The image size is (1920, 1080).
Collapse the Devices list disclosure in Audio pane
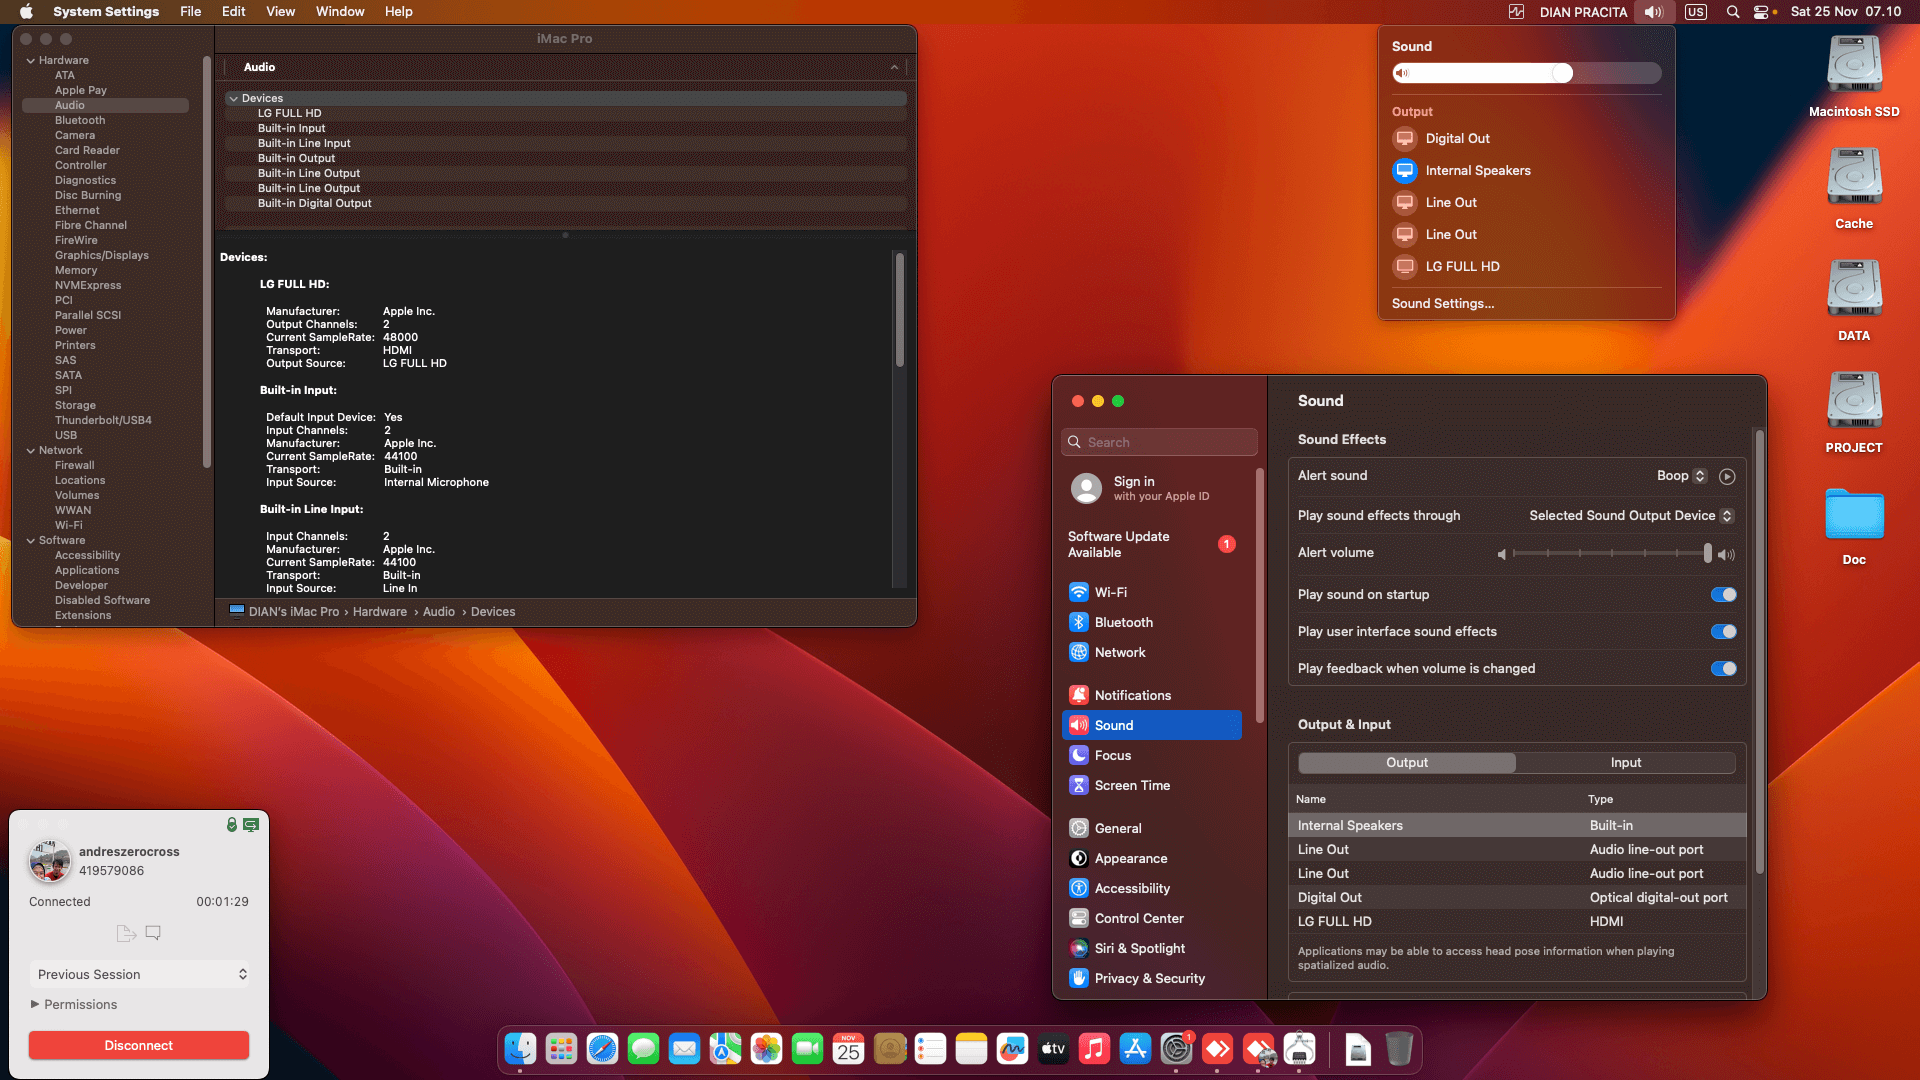tap(233, 99)
